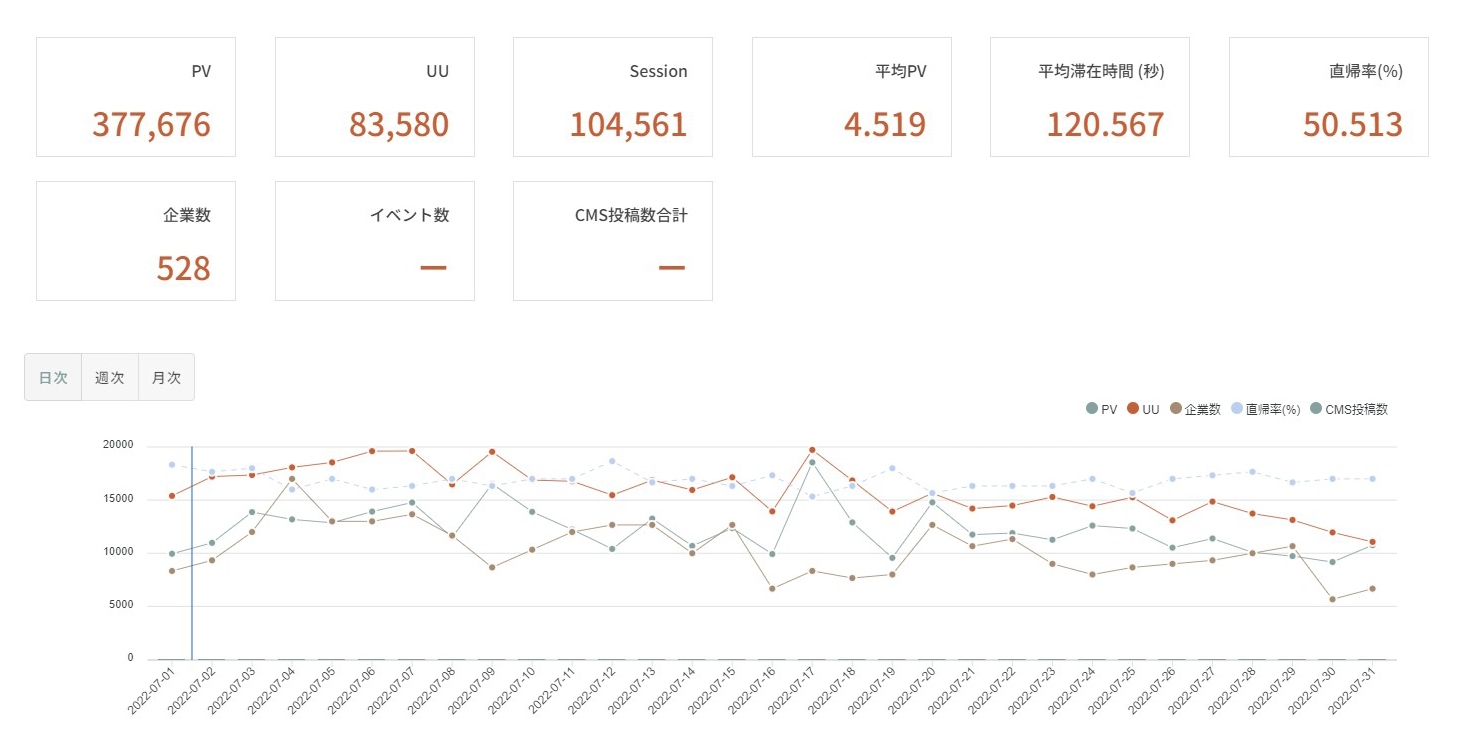
Task: Click the 直帰率 data point on 2022-07-01
Action: (x=172, y=465)
